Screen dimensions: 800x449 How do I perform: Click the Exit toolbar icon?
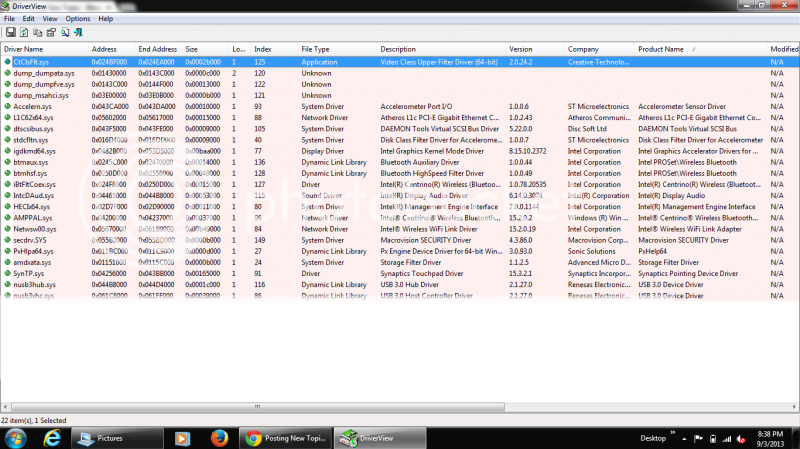pos(77,32)
